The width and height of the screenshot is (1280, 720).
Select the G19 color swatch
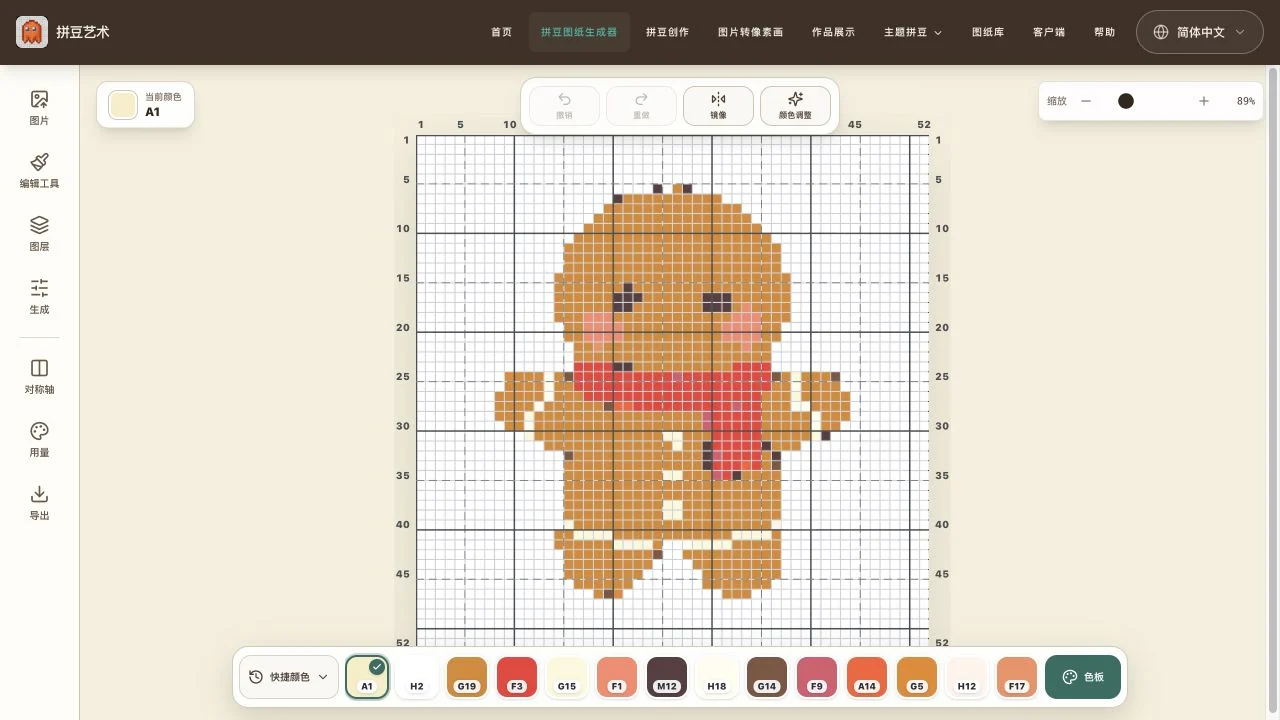pos(467,677)
